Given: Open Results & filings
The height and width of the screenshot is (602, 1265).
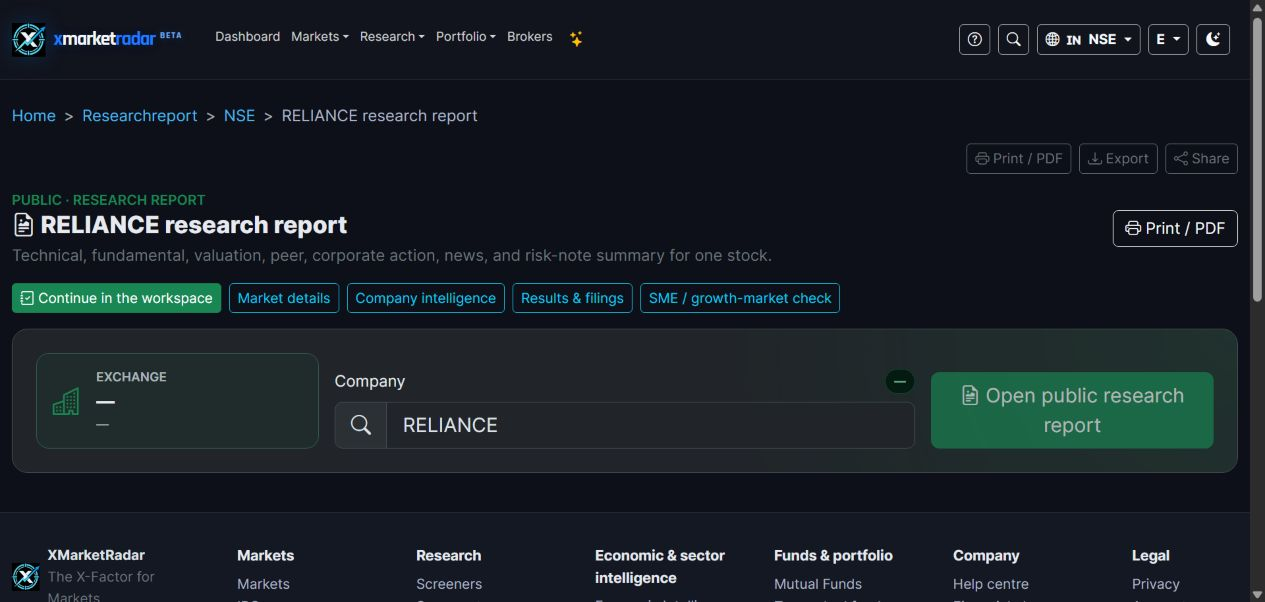Looking at the screenshot, I should tap(572, 298).
